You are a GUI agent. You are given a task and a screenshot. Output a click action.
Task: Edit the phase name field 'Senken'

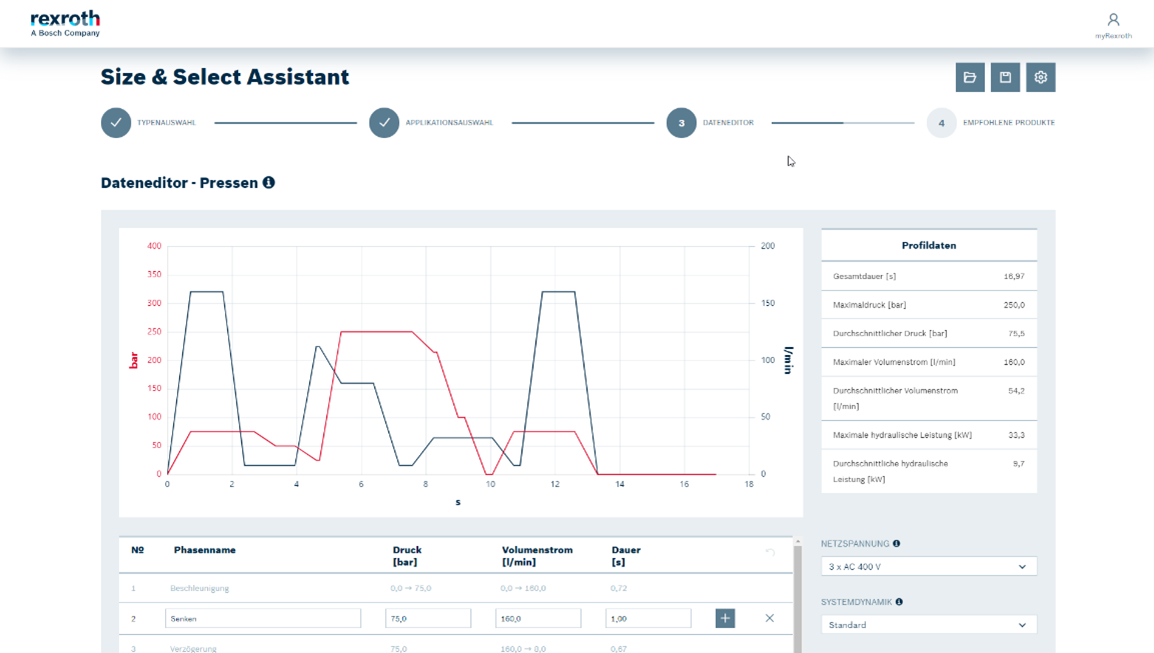coord(262,619)
